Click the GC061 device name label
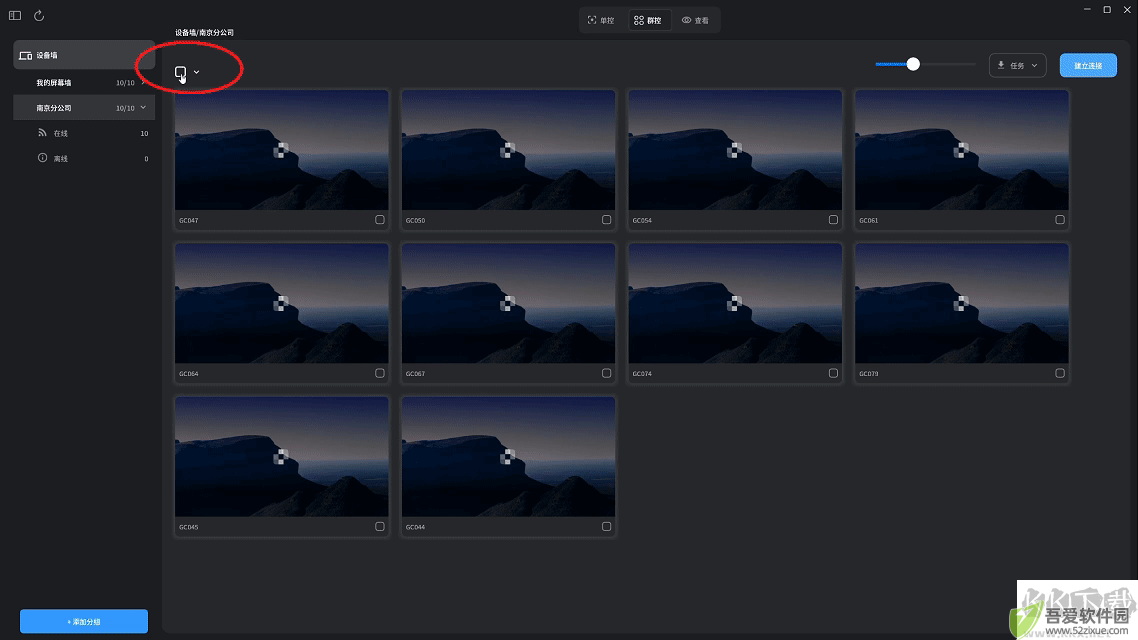This screenshot has height=640, width=1138. click(869, 221)
